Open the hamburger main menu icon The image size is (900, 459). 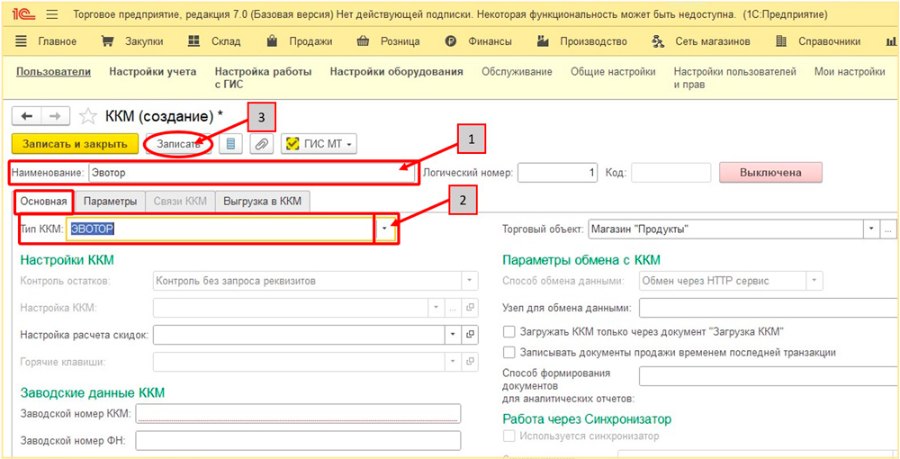52,14
